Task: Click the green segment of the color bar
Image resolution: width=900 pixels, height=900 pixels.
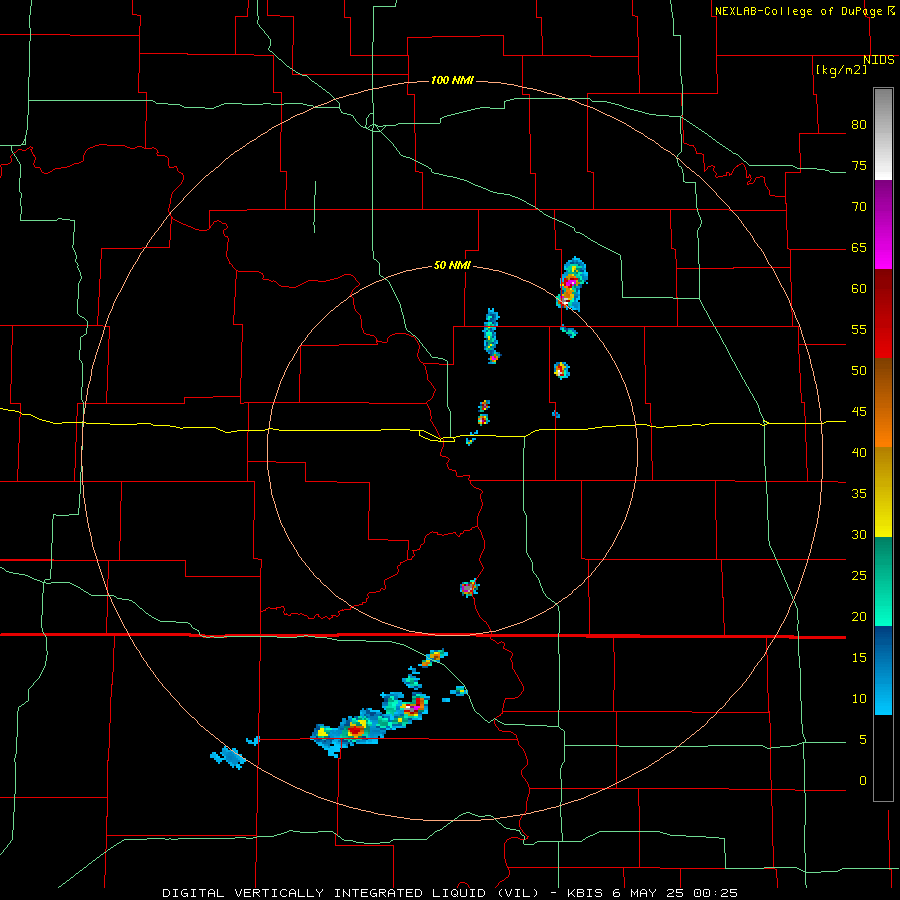Action: pyautogui.click(x=883, y=581)
